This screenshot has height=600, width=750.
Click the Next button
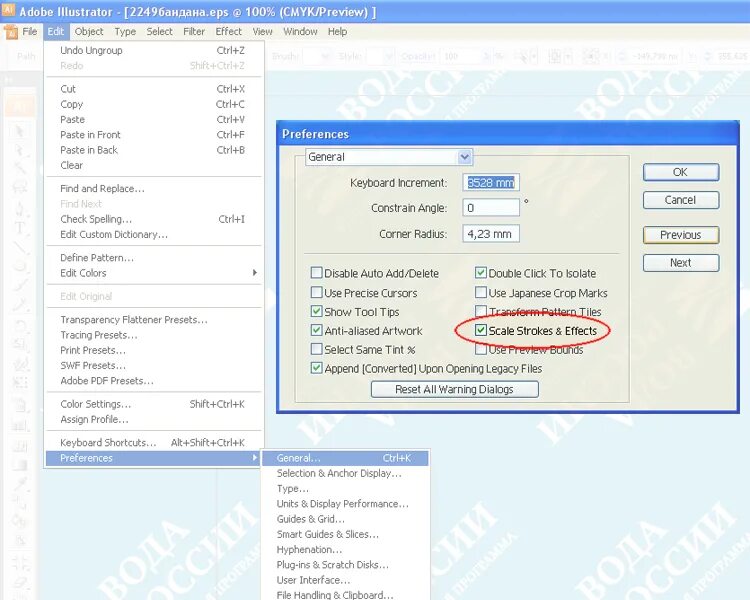click(681, 263)
